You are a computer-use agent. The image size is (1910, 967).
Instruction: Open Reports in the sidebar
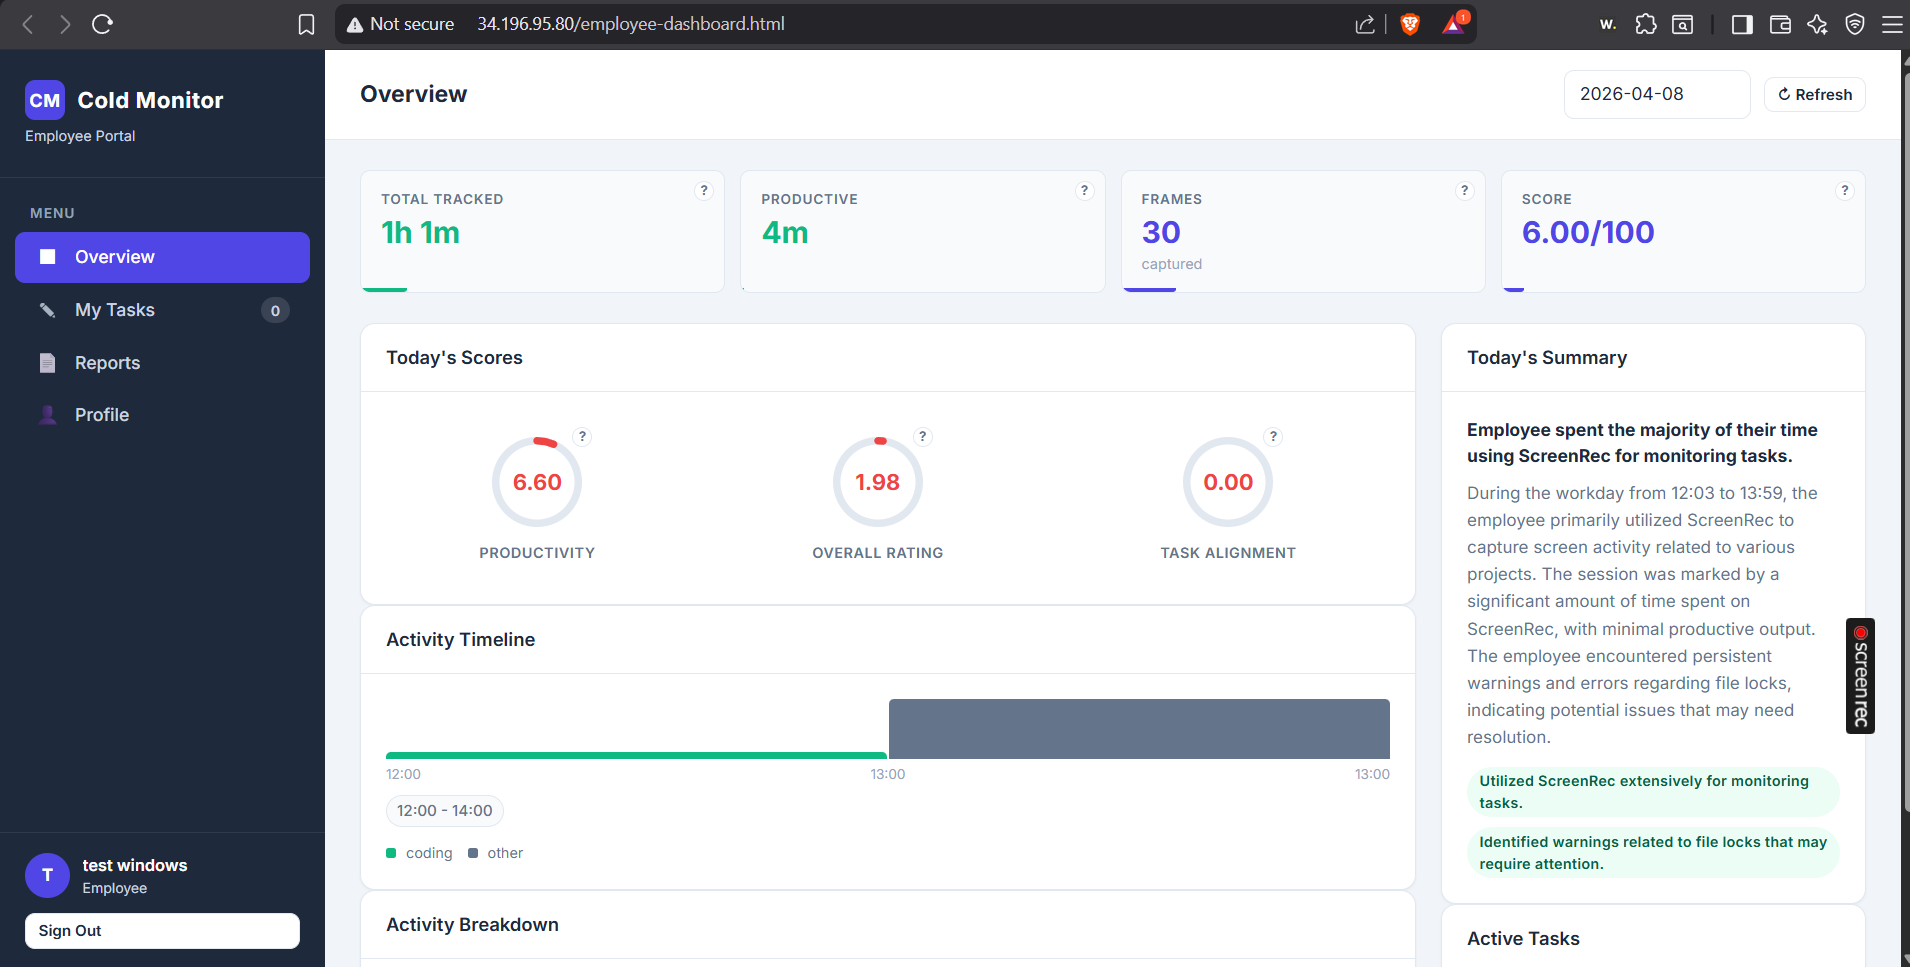click(162, 363)
